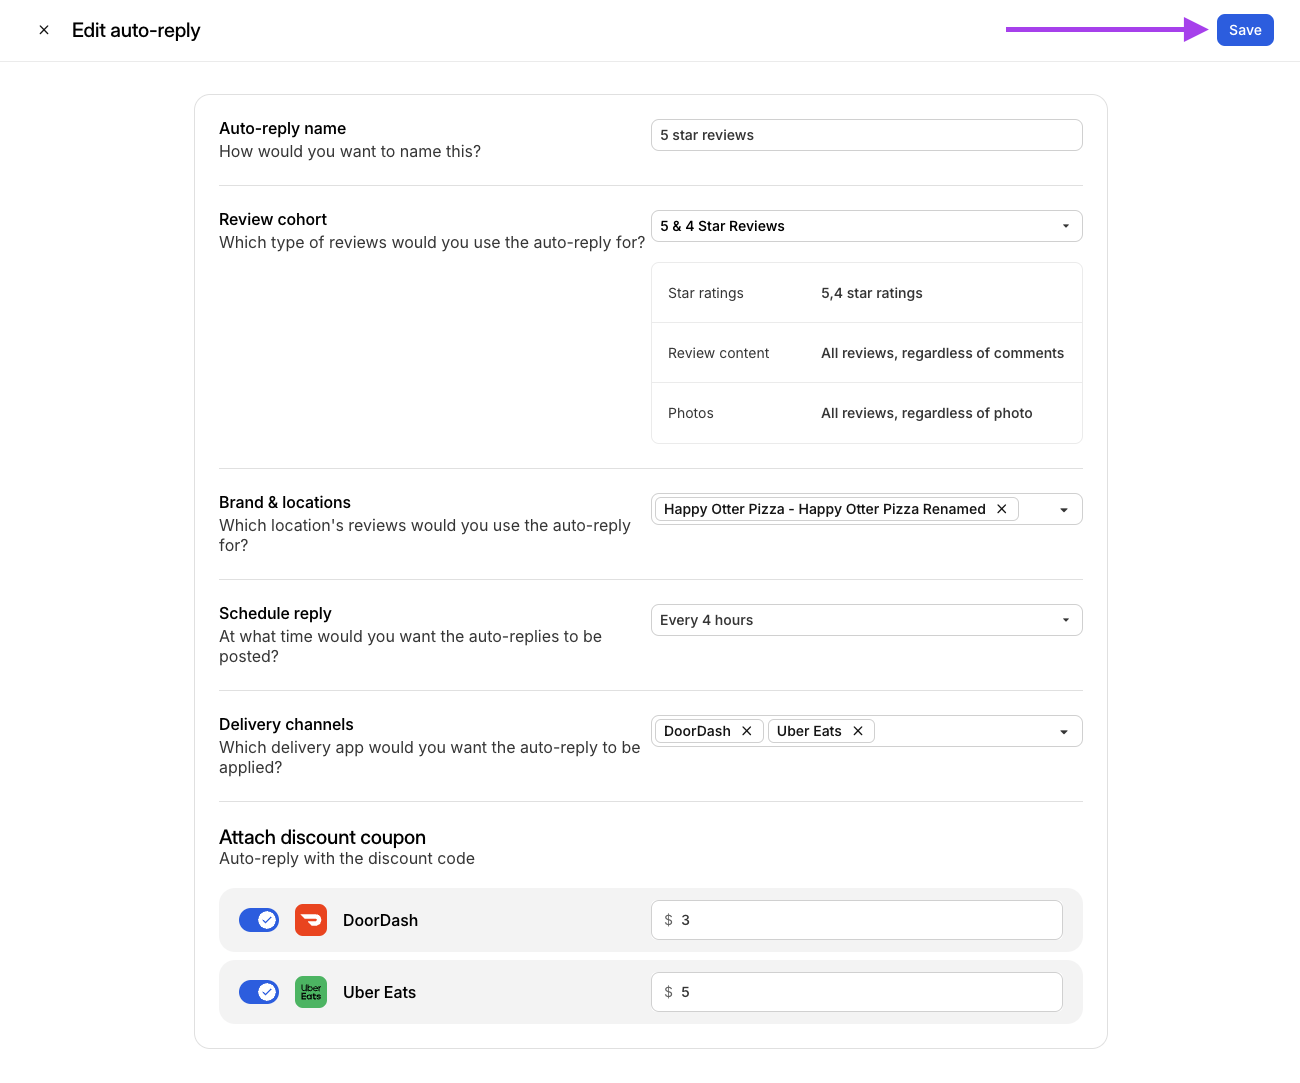This screenshot has width=1300, height=1083.
Task: Click the DoorDash coupon row label
Action: [380, 920]
